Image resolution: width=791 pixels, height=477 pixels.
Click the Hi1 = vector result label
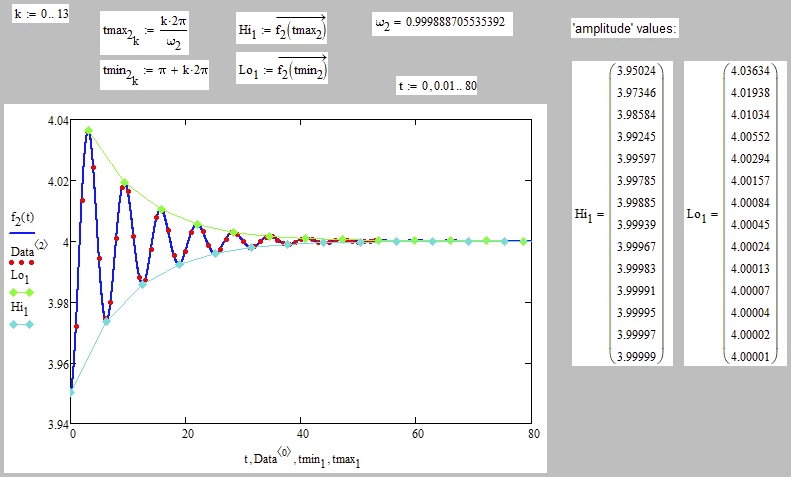pos(589,215)
